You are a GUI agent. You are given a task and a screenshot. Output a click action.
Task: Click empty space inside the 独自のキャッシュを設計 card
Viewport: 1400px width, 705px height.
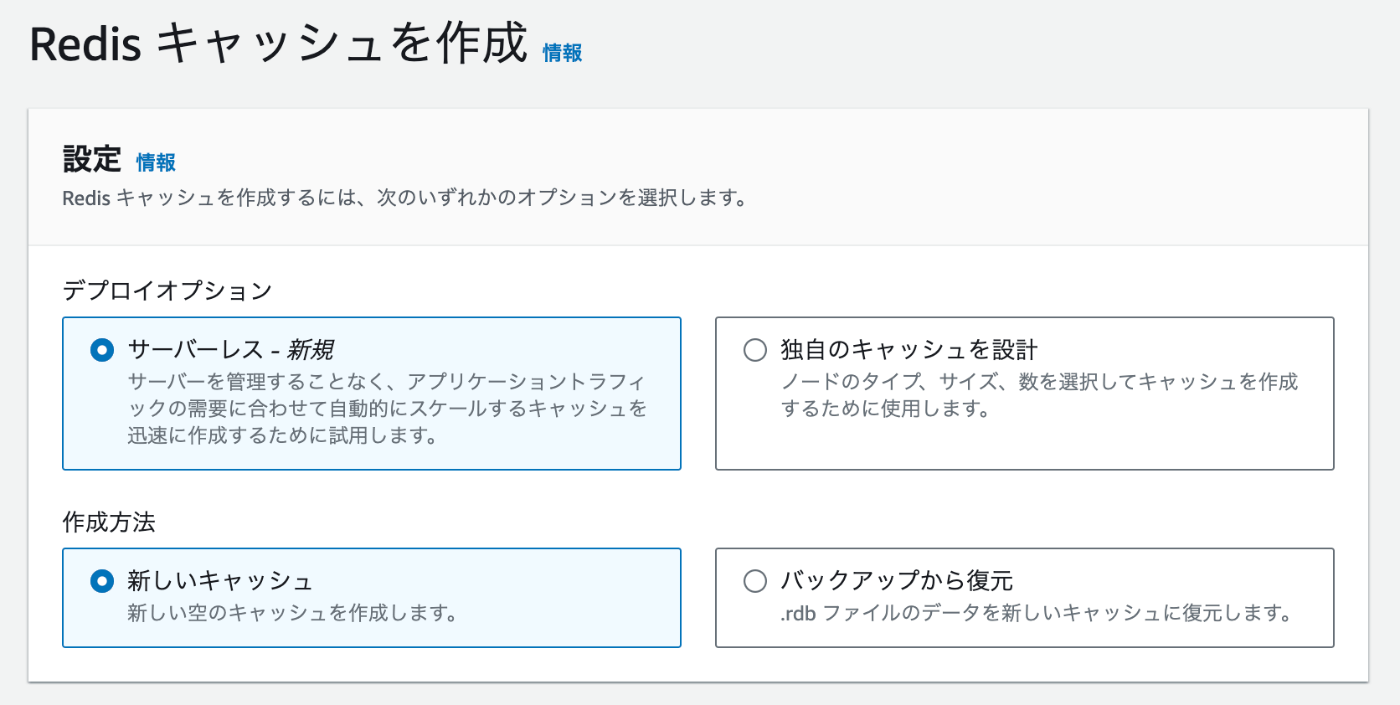coord(1024,447)
